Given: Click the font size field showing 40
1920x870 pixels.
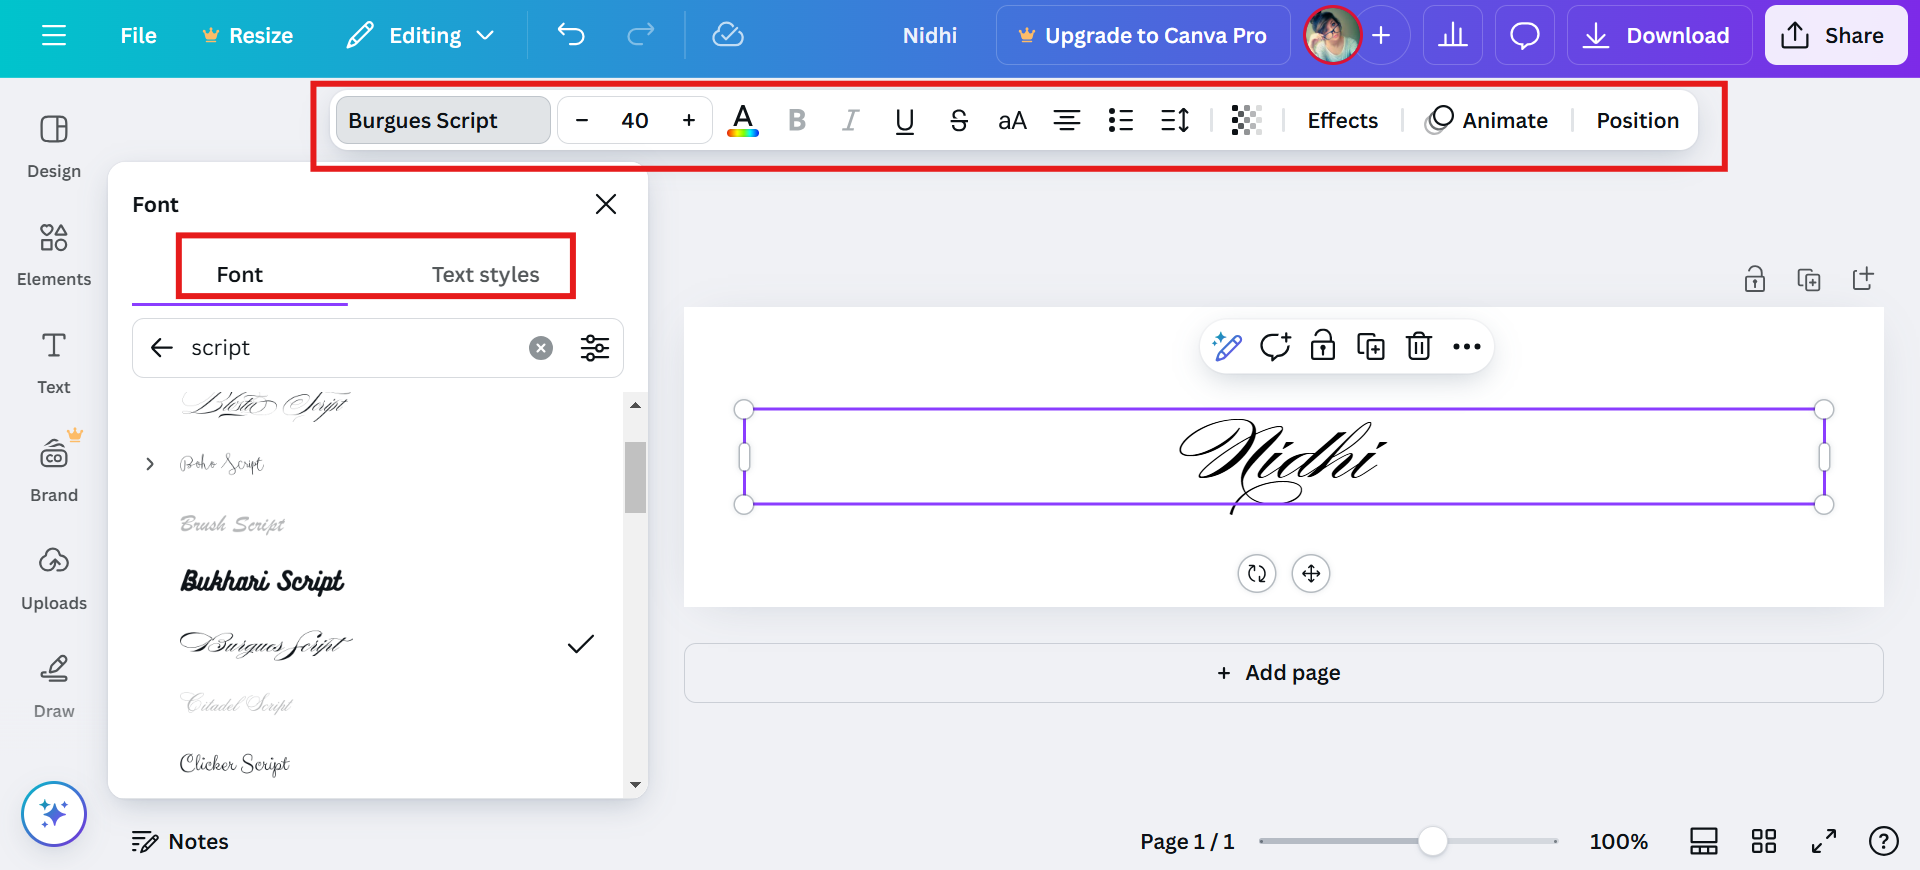Looking at the screenshot, I should (635, 121).
